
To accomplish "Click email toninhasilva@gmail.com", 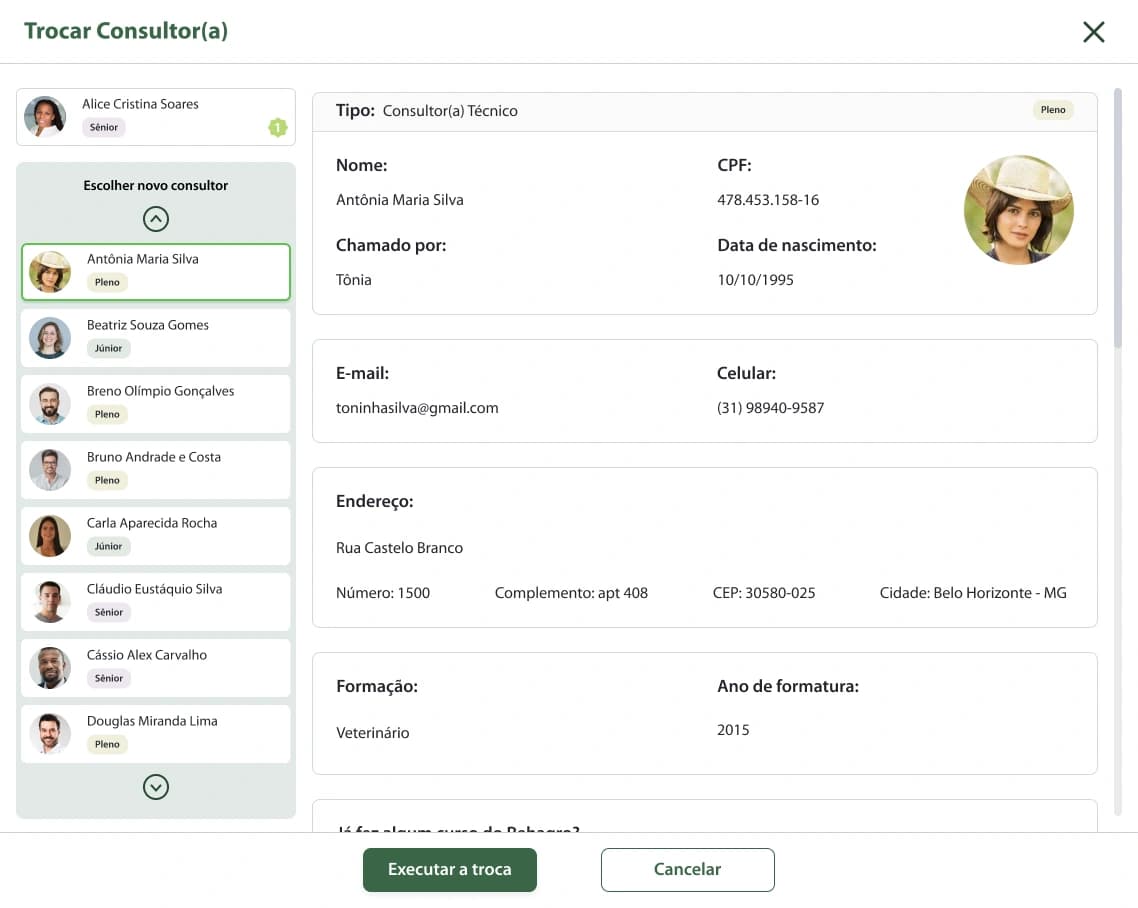I will pyautogui.click(x=417, y=408).
